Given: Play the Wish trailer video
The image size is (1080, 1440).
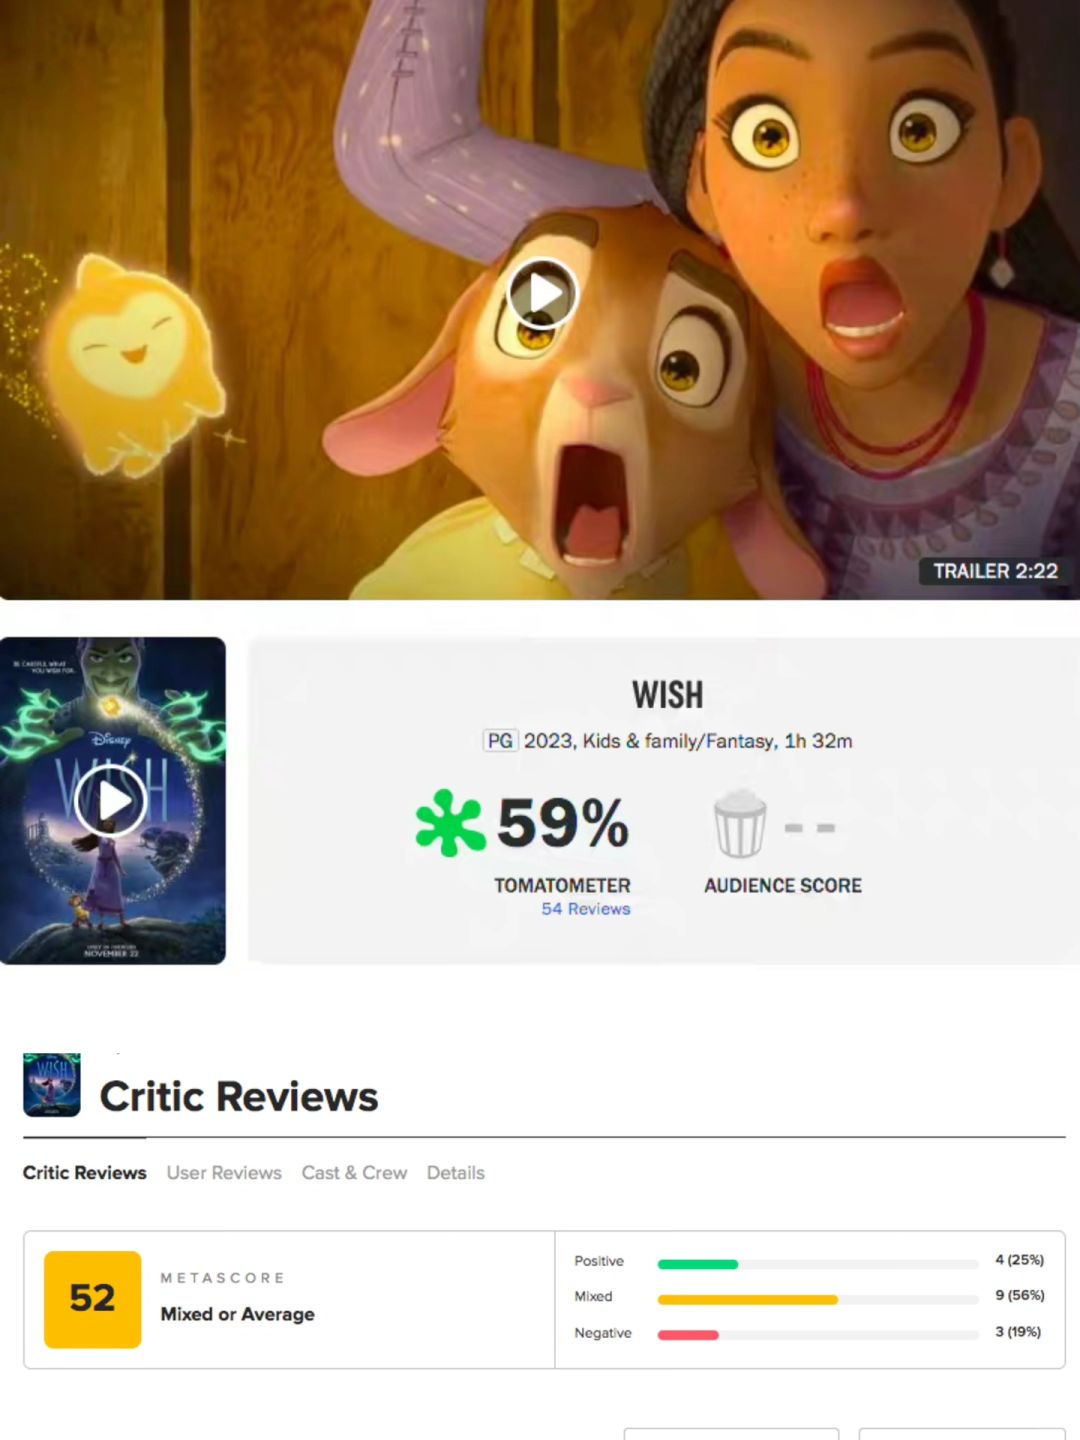Looking at the screenshot, I should coord(543,294).
